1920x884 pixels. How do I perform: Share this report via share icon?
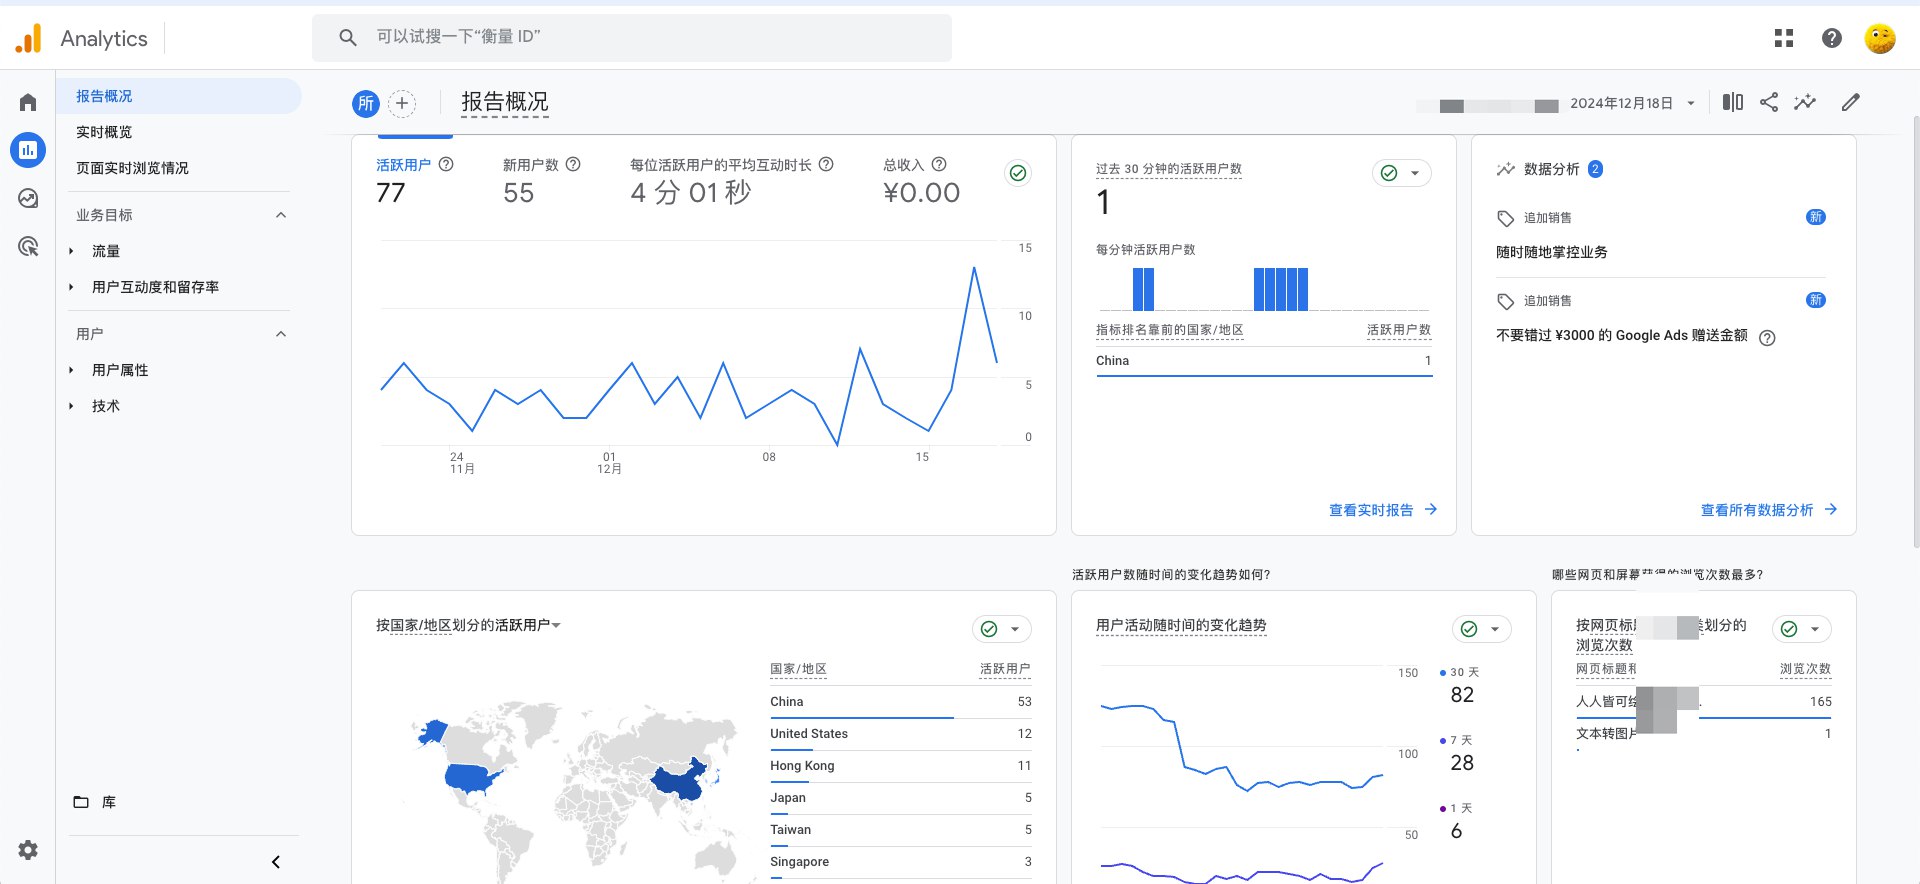pyautogui.click(x=1769, y=102)
